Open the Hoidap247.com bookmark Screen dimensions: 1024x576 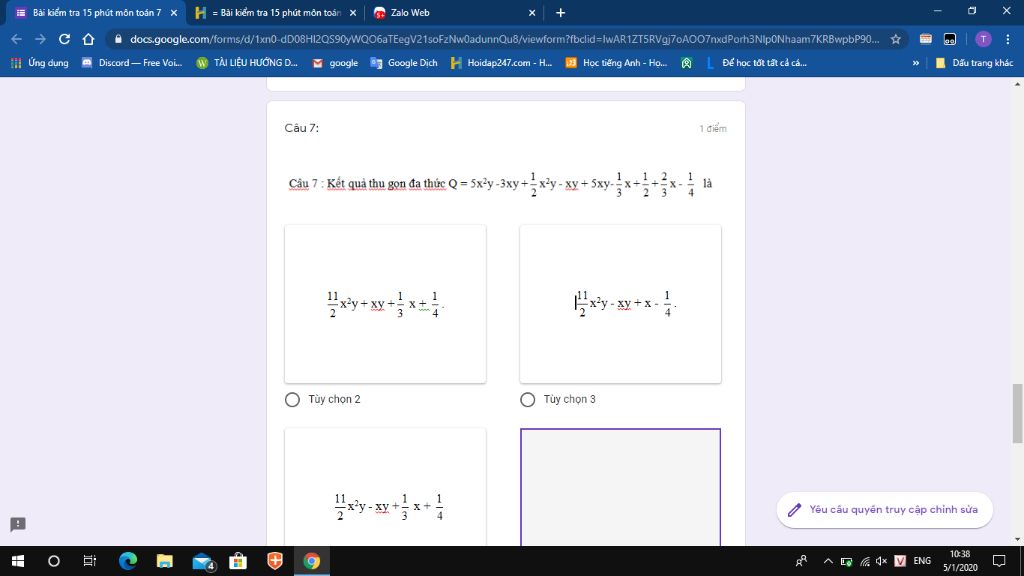[502, 63]
